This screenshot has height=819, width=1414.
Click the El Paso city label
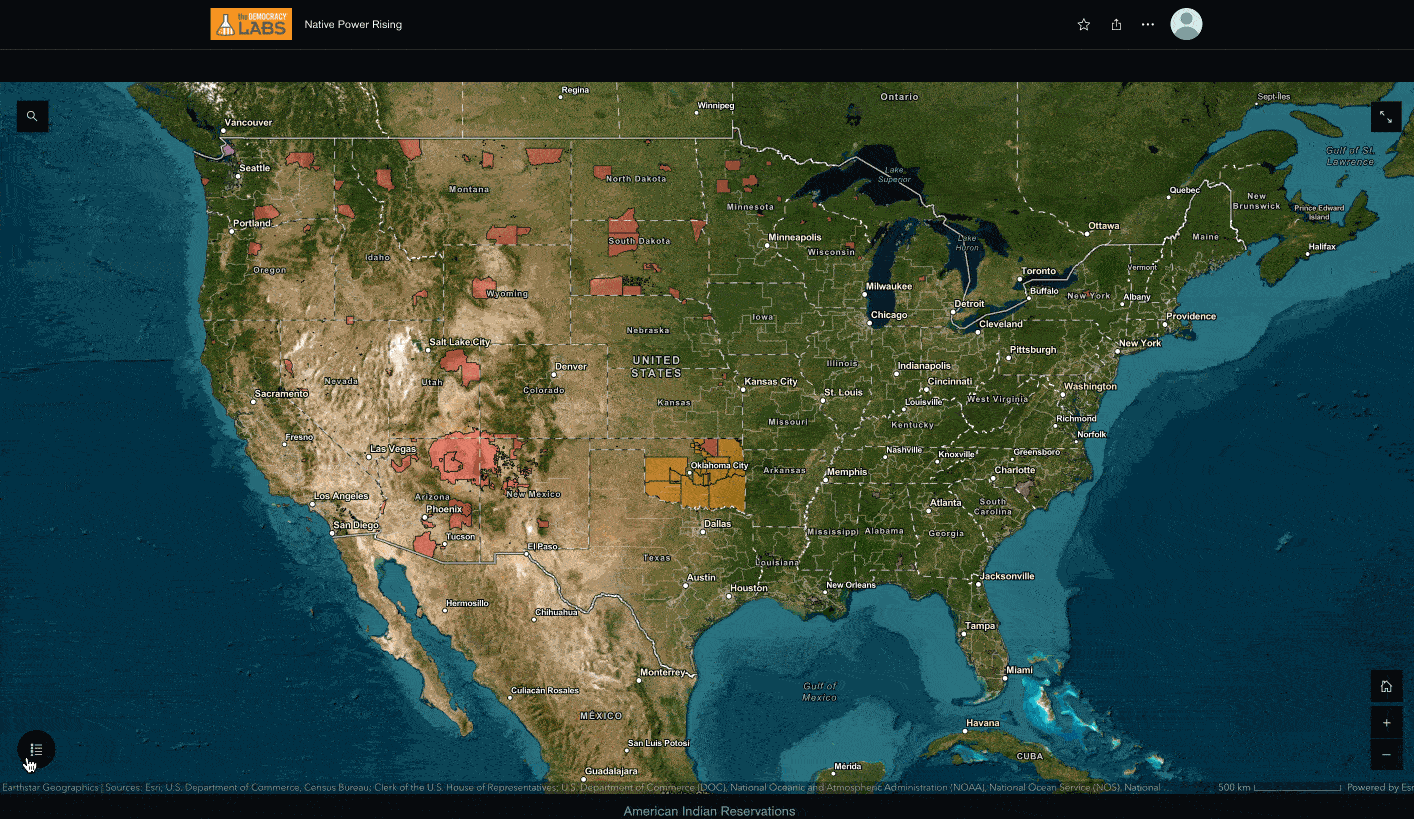click(544, 546)
